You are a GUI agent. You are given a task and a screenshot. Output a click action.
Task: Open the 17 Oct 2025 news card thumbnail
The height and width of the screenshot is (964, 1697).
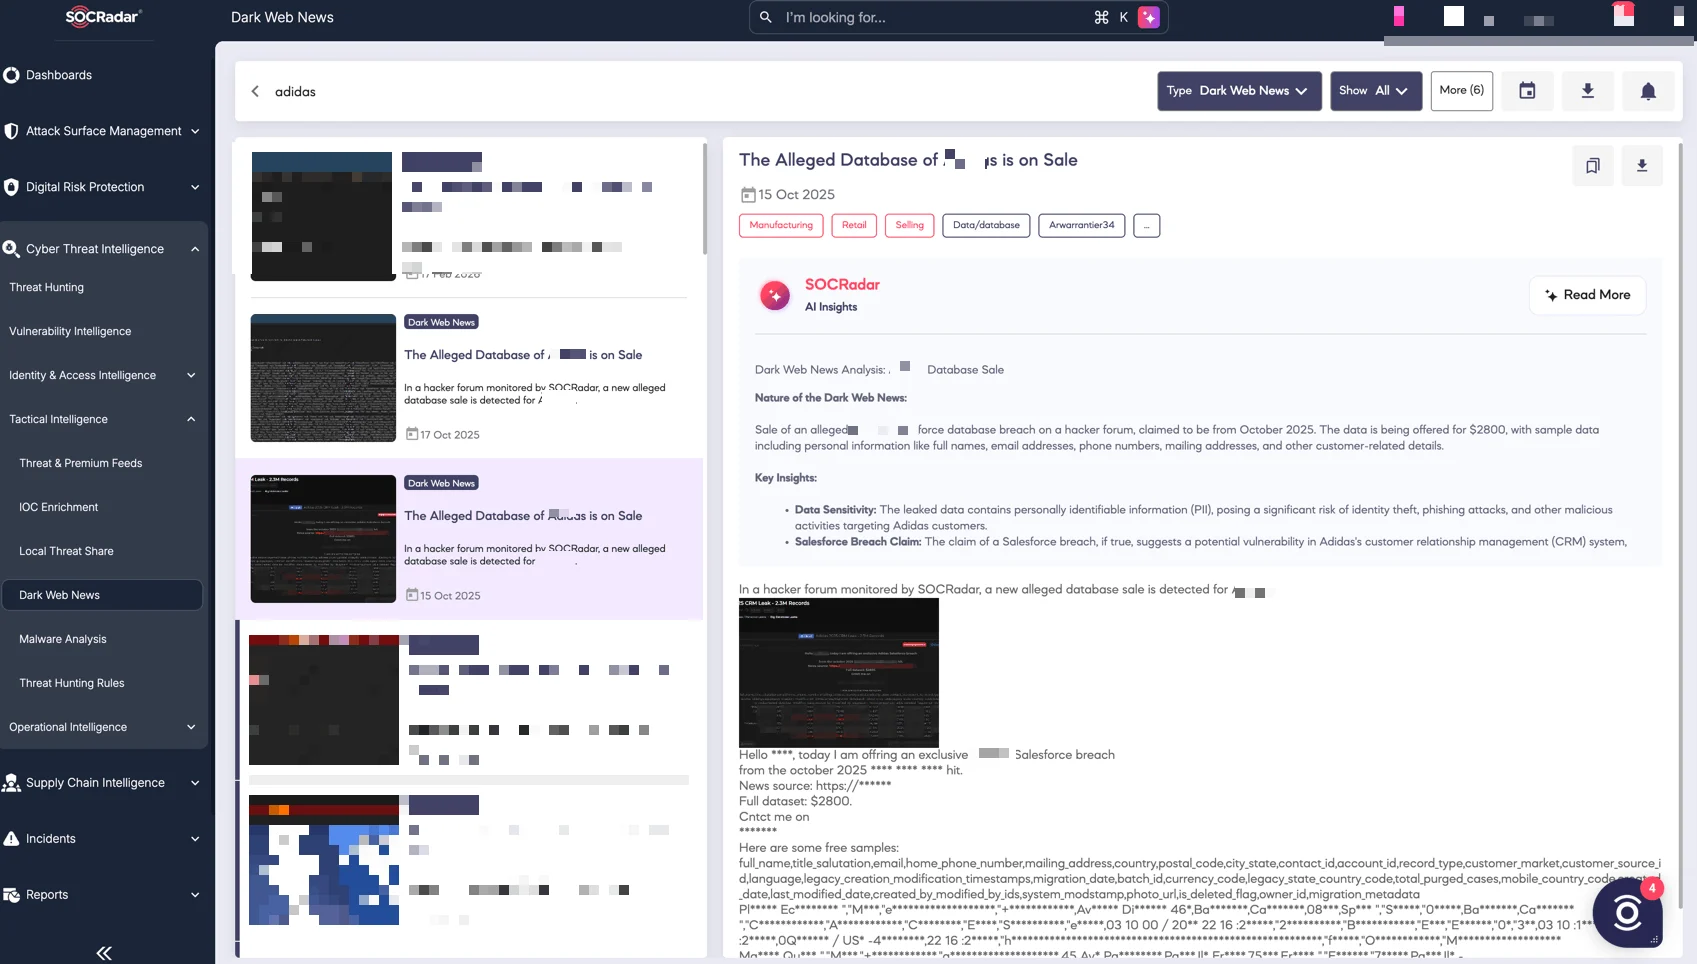point(323,378)
